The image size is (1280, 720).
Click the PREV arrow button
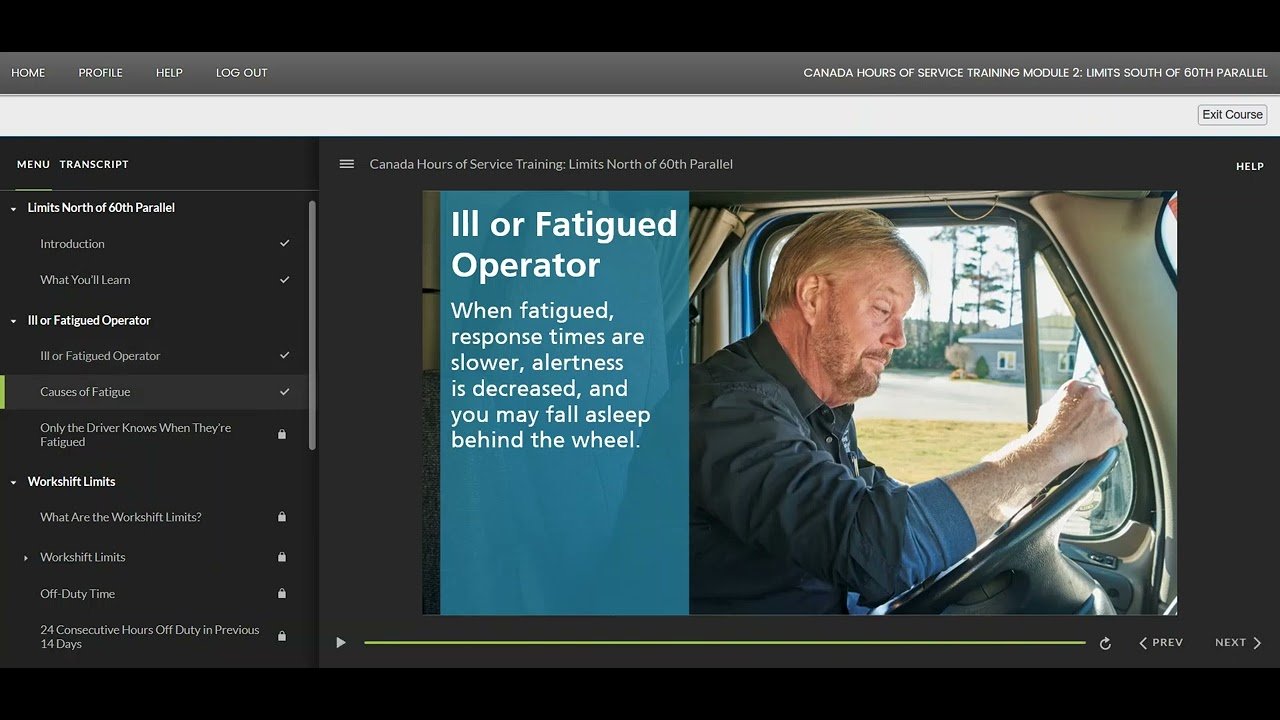coord(1161,643)
